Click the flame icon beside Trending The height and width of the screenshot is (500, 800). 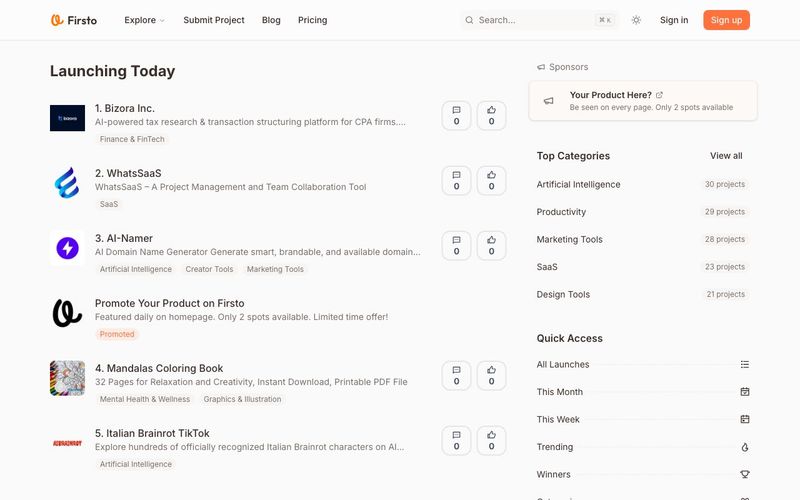click(x=745, y=447)
